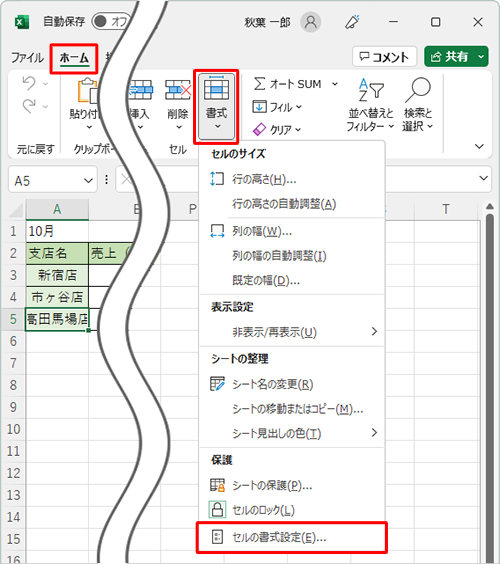Image resolution: width=500 pixels, height=564 pixels.
Task: Select 行の高さ(H)... menu item
Action: (292, 179)
